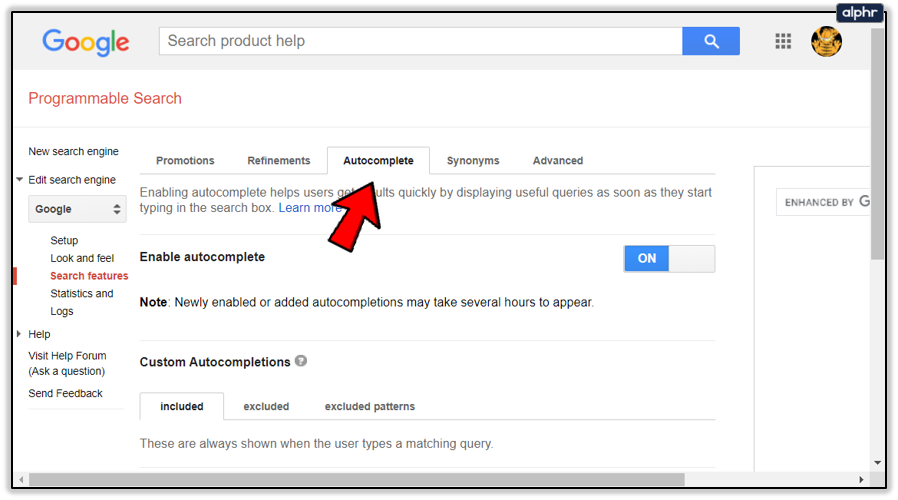Click the Learn more link
The height and width of the screenshot is (500, 898).
pos(310,208)
